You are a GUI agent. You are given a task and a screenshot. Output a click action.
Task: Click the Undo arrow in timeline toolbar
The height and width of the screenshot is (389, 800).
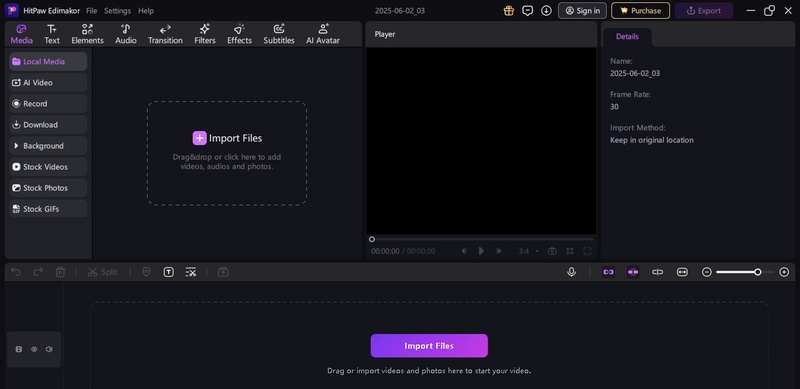click(16, 272)
